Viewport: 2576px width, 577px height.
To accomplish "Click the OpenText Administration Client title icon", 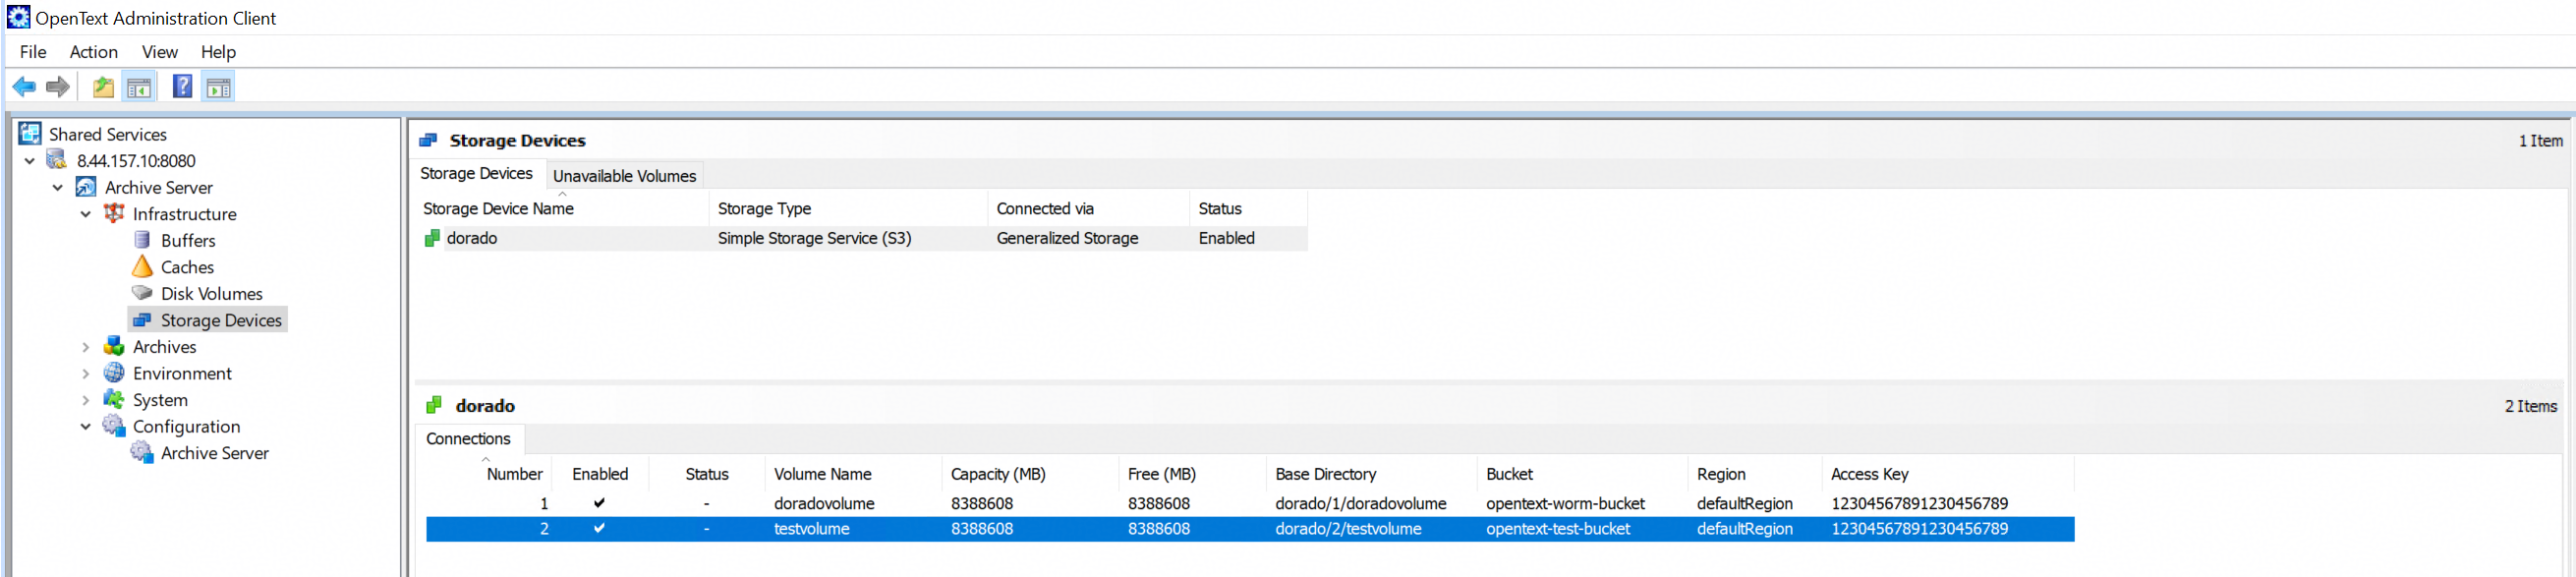I will [18, 17].
